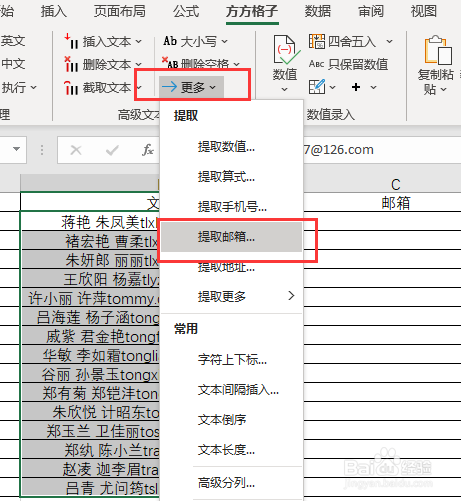The width and height of the screenshot is (461, 501).
Task: Click the 四舍五入 icon
Action: tap(316, 41)
